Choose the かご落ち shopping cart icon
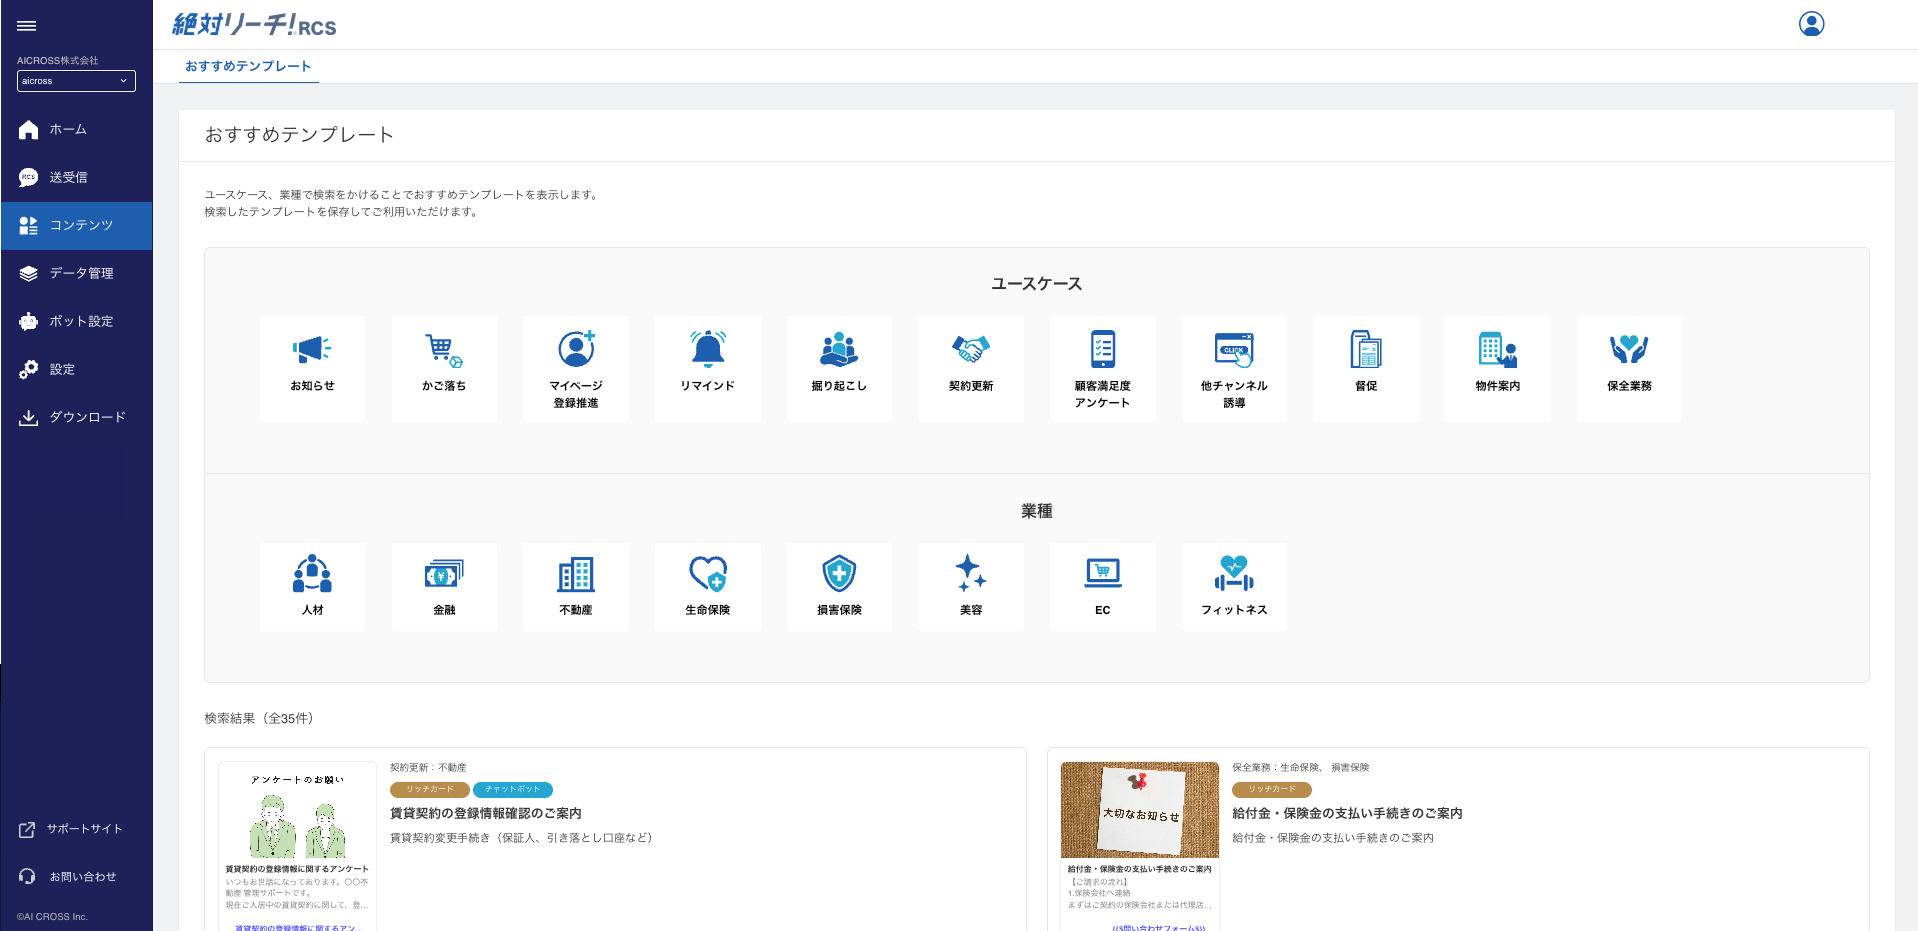Image resolution: width=1918 pixels, height=931 pixels. [x=444, y=367]
